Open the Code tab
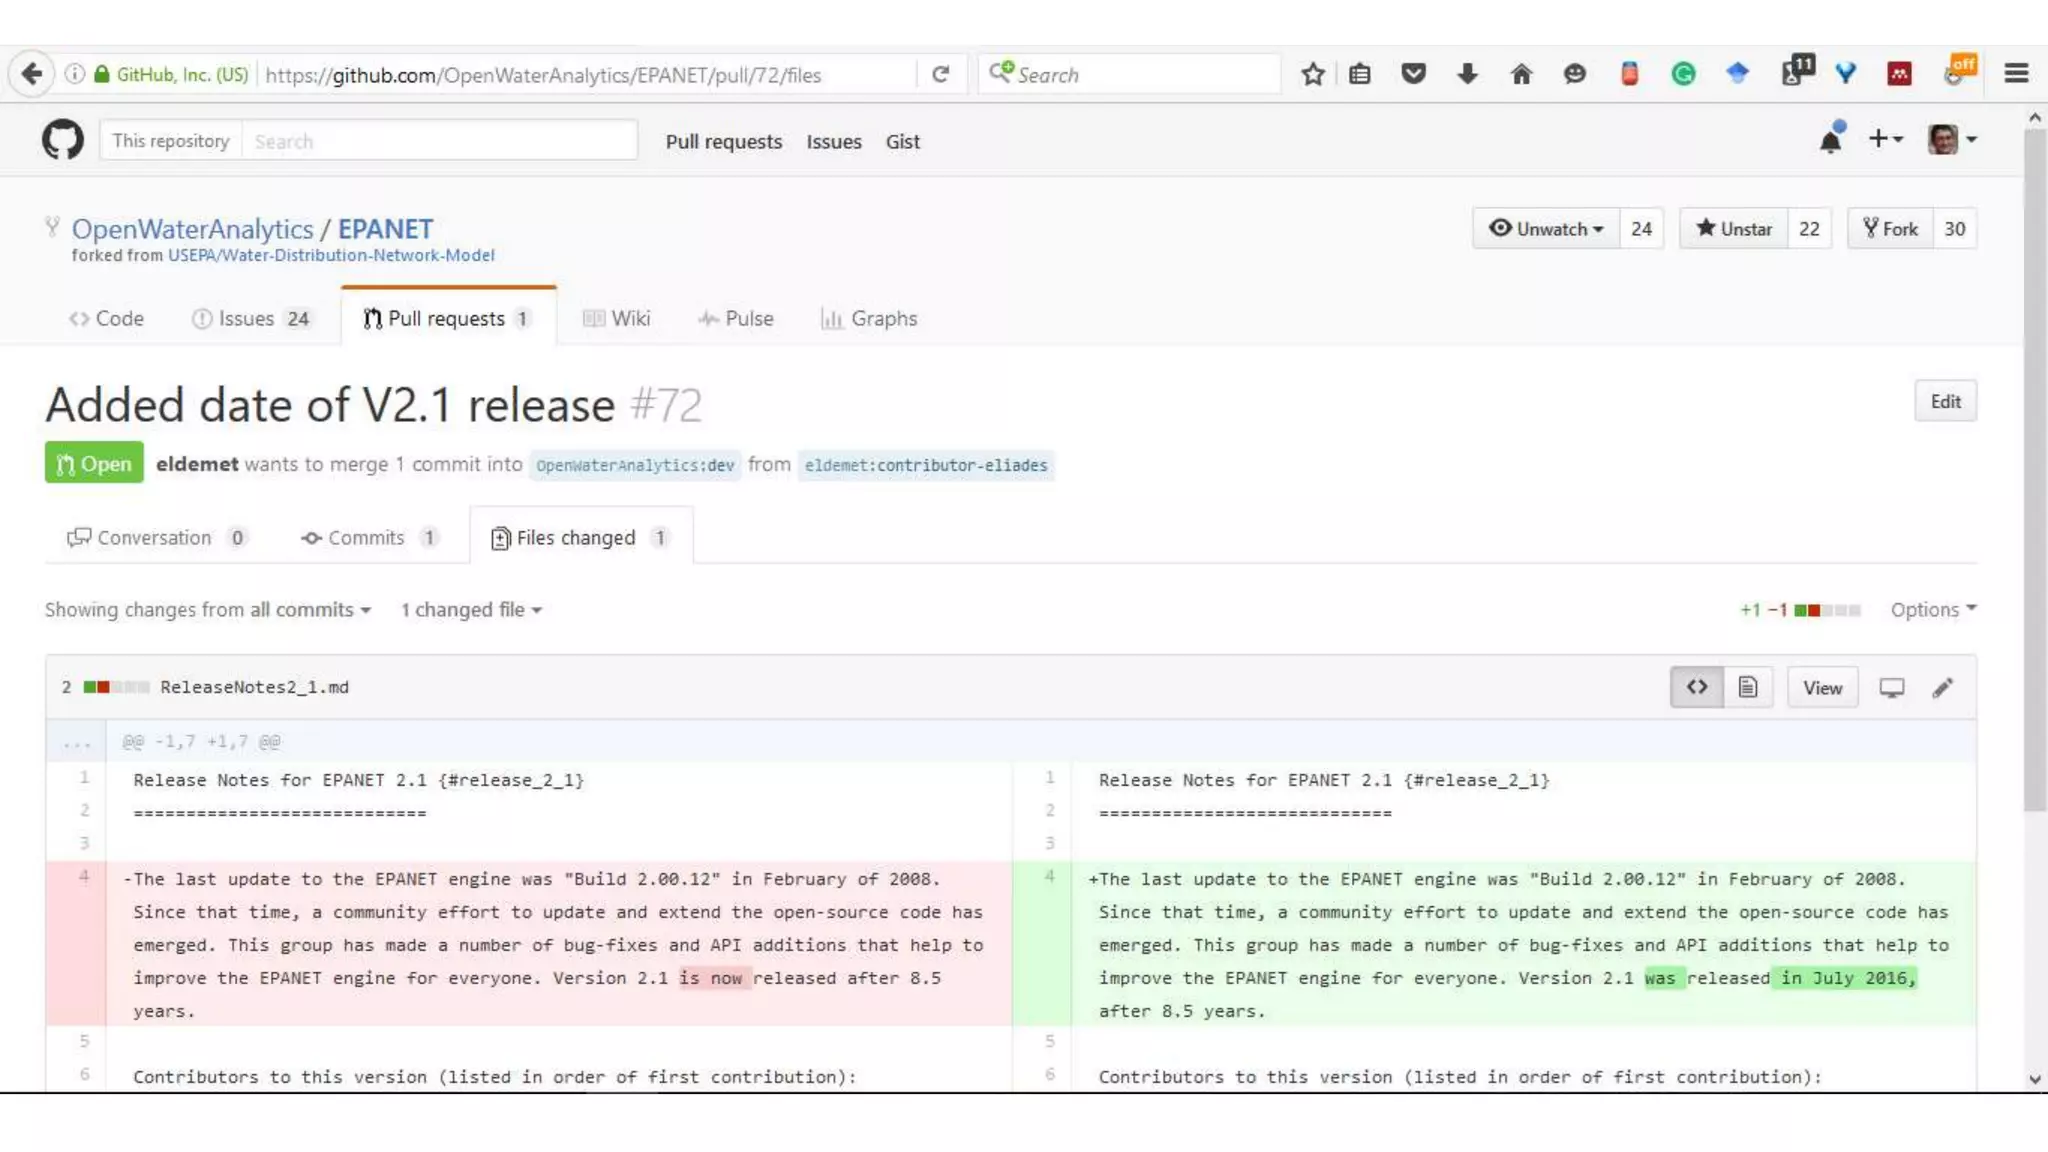The image size is (2048, 1152). point(106,318)
